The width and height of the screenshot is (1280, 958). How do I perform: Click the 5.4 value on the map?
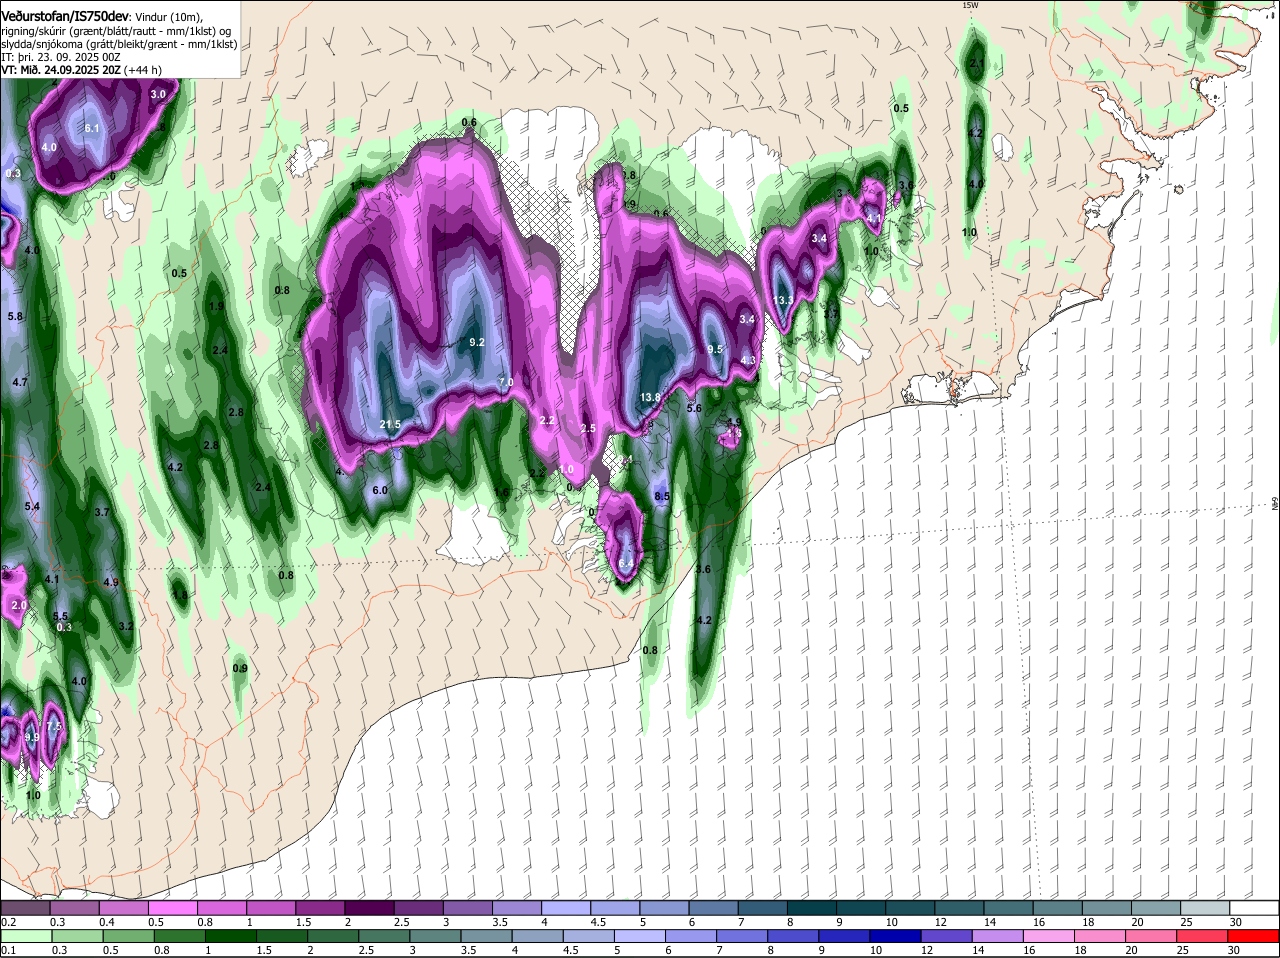point(32,507)
